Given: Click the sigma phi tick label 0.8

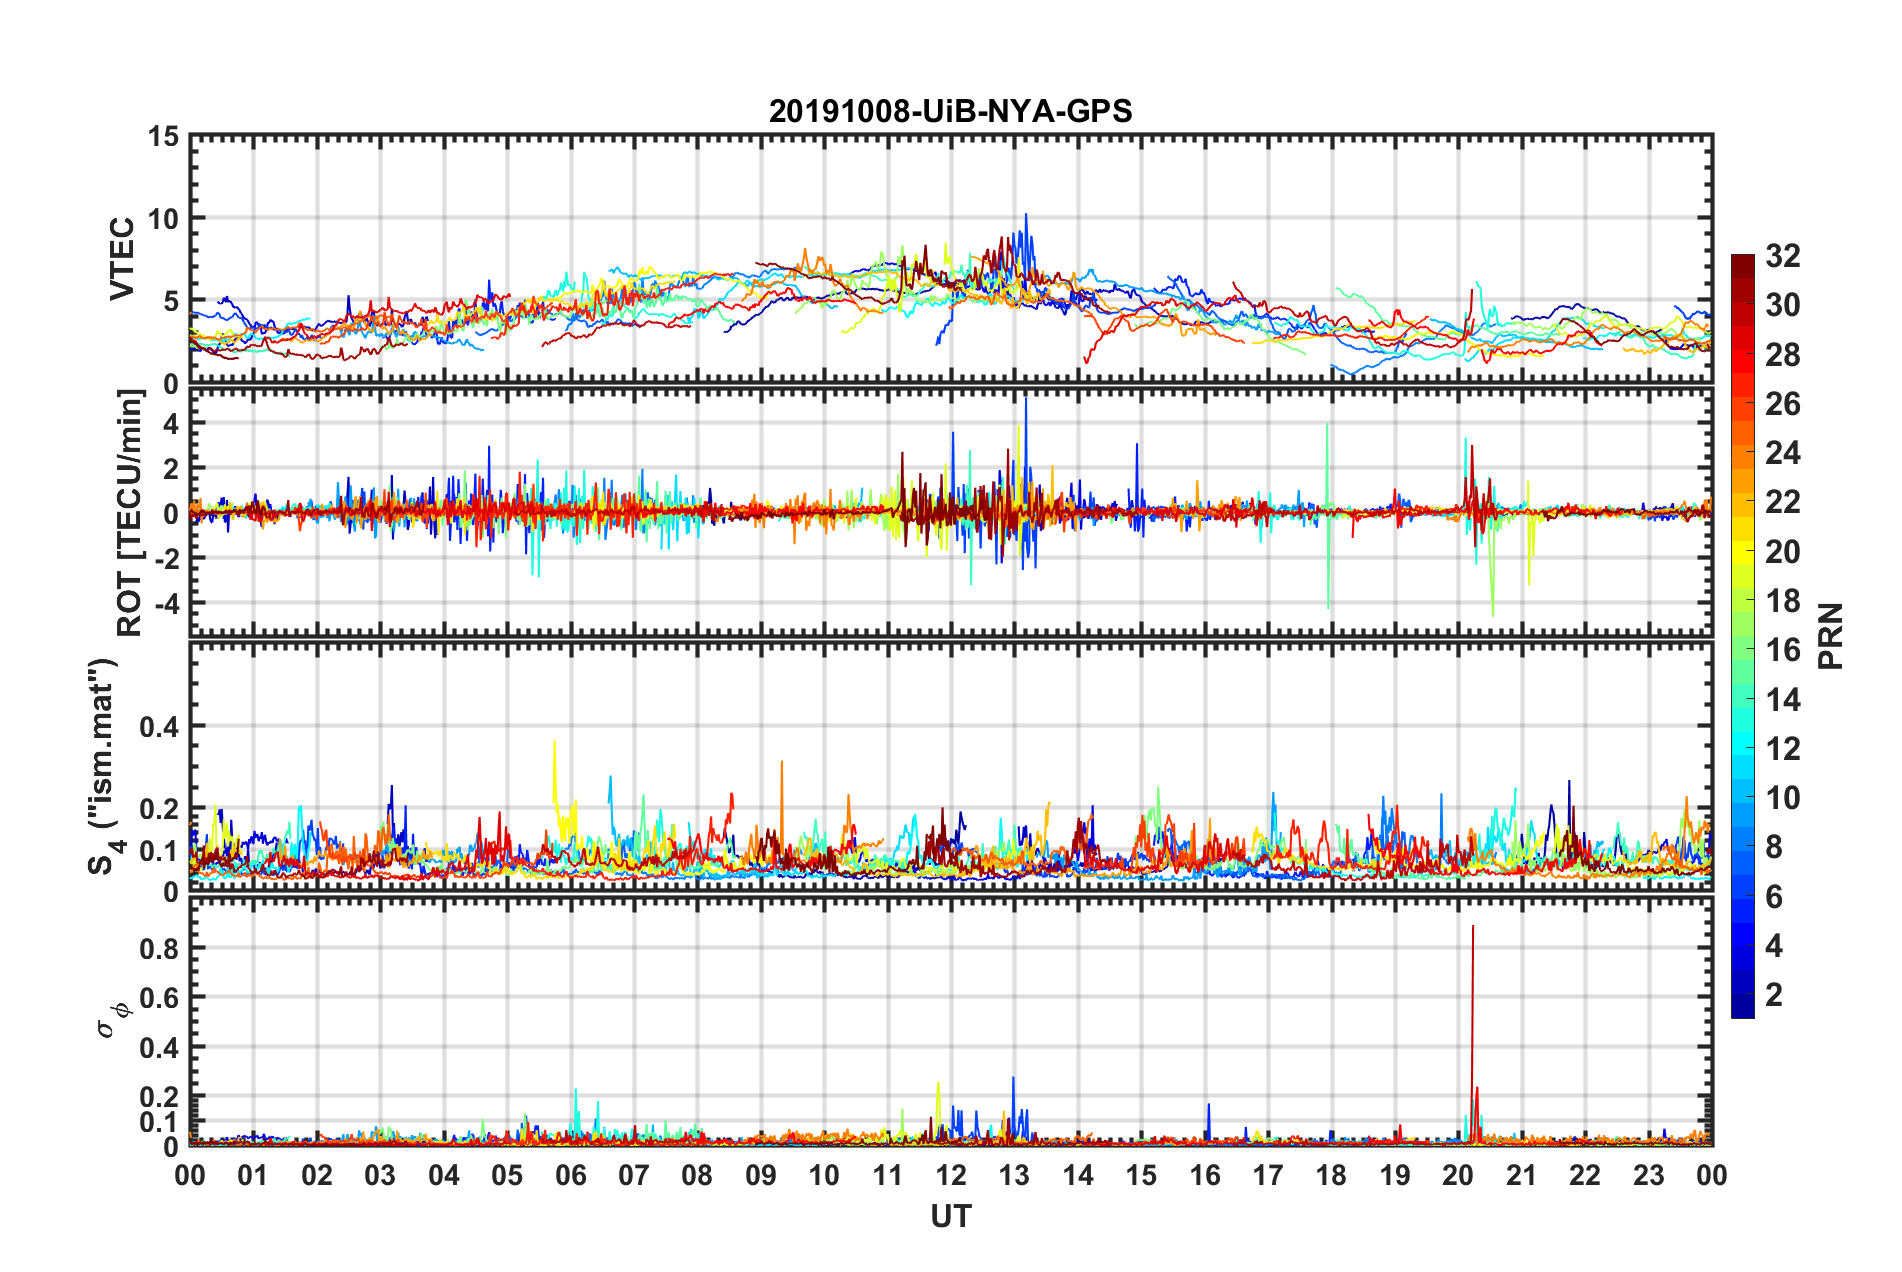Looking at the screenshot, I should (160, 948).
